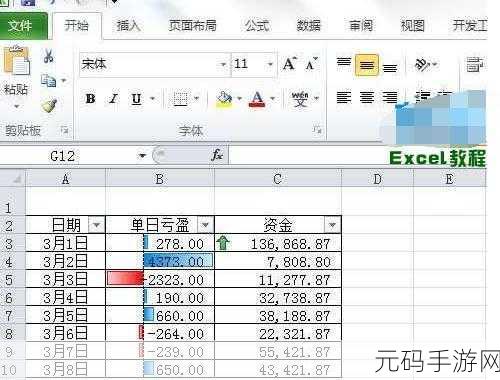This screenshot has height=380, width=500.
Task: Apply cell borders button
Action: [181, 99]
